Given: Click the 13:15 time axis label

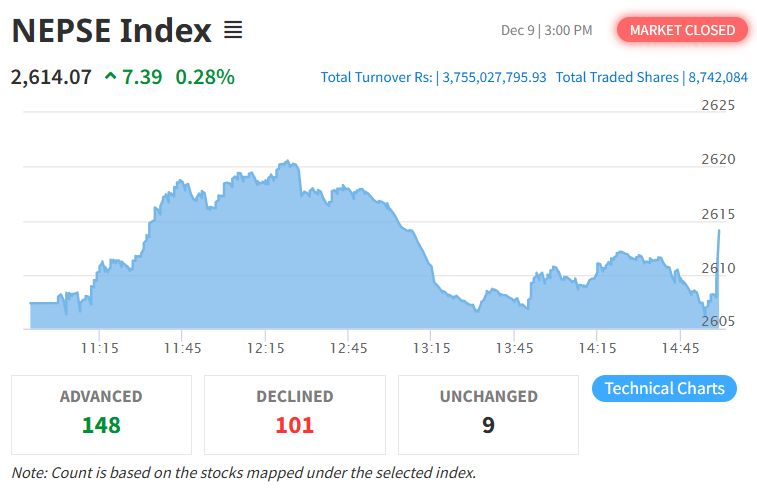Looking at the screenshot, I should [431, 348].
